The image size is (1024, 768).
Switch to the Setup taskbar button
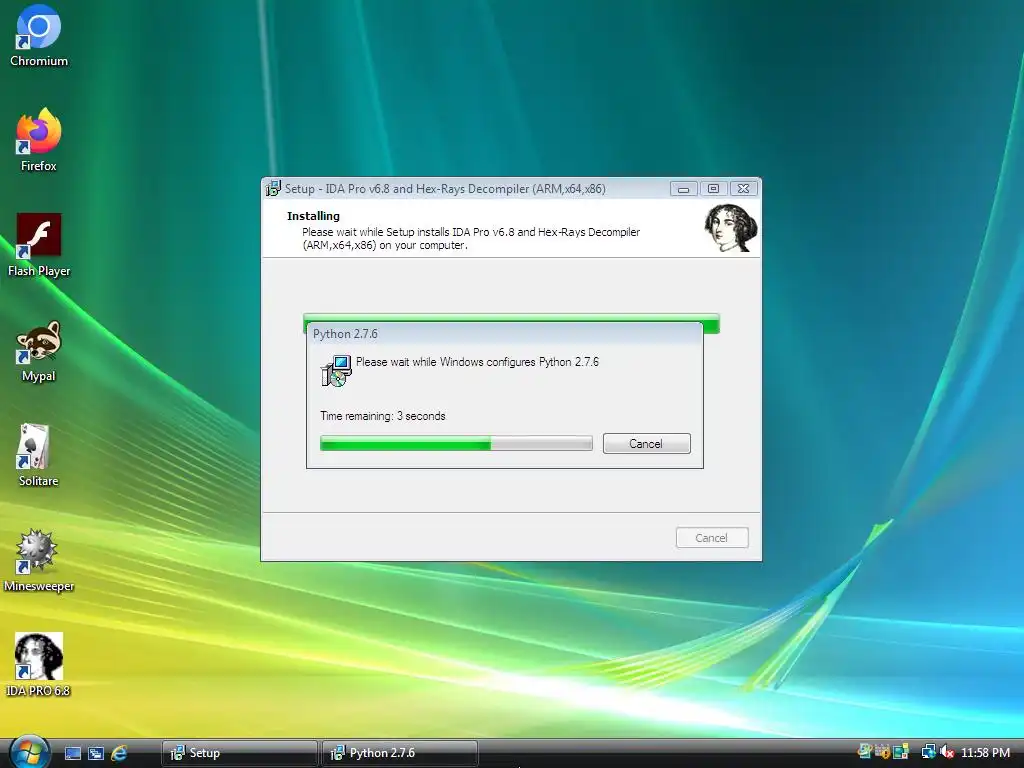(240, 753)
